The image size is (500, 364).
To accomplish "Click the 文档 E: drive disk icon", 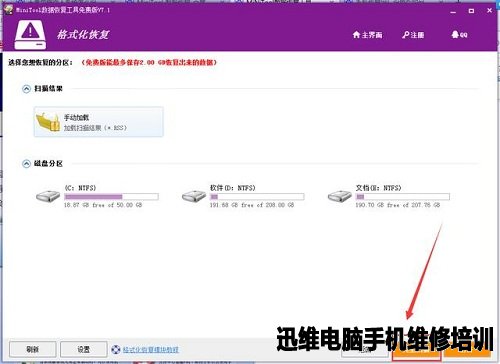I will [x=340, y=196].
